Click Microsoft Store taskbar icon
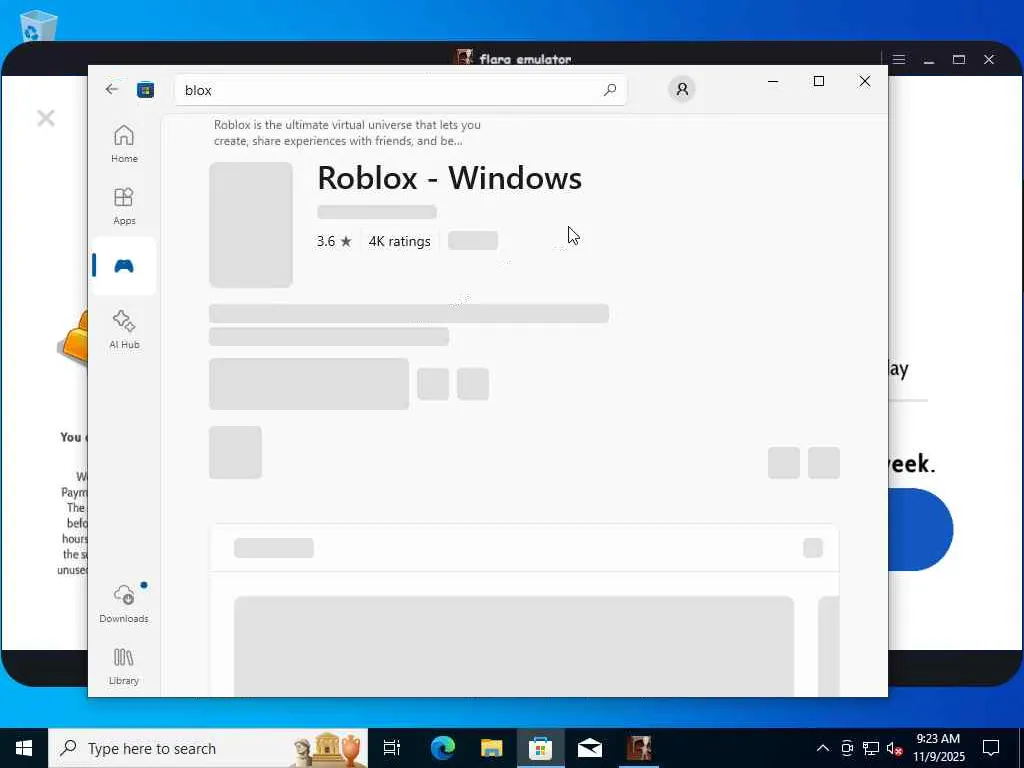The width and height of the screenshot is (1024, 768). click(540, 748)
